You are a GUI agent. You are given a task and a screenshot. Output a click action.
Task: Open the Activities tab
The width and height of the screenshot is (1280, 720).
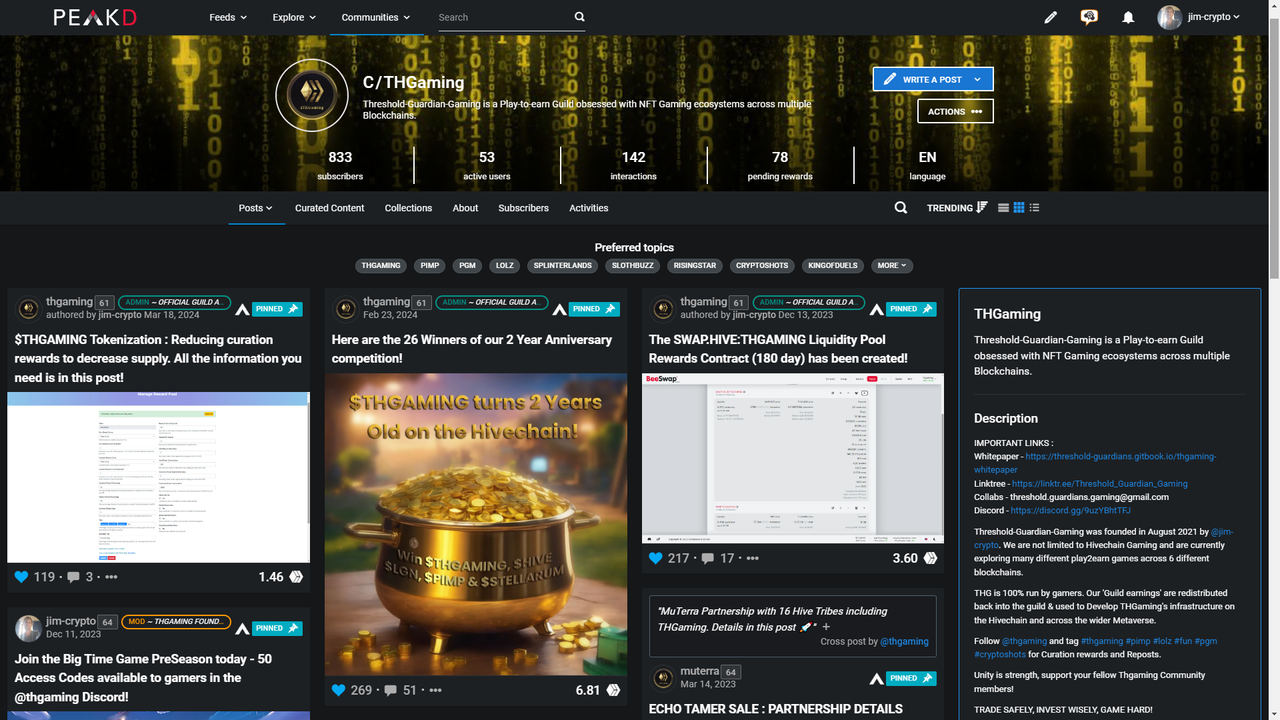pyautogui.click(x=589, y=208)
